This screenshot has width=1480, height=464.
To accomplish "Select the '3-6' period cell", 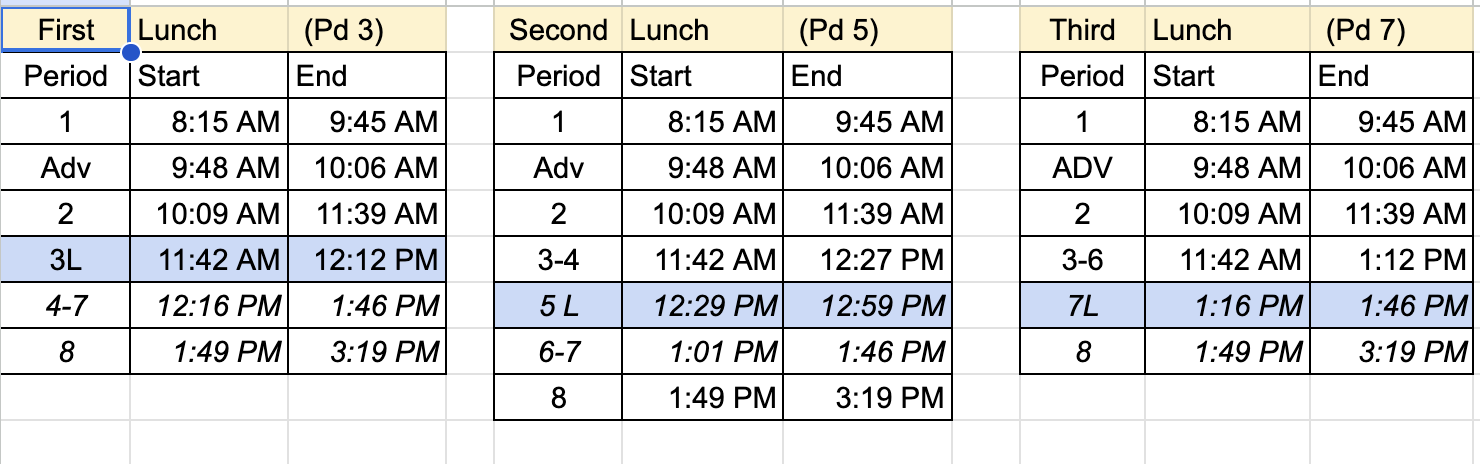I will [1082, 260].
